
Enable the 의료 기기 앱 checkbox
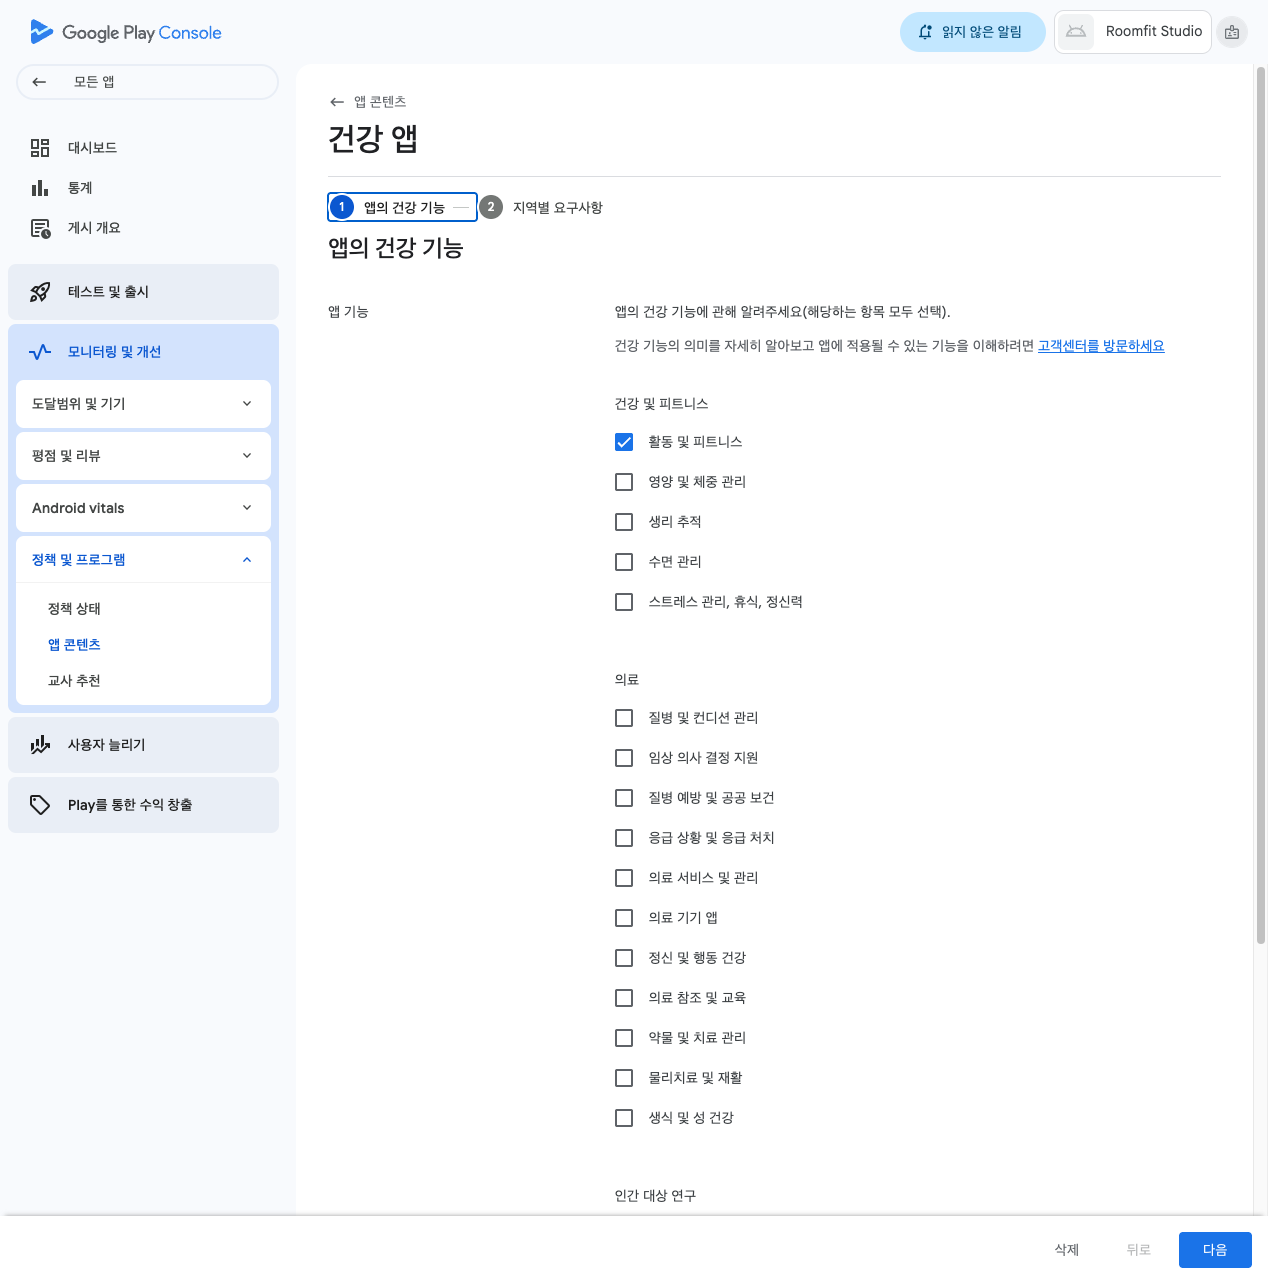624,918
